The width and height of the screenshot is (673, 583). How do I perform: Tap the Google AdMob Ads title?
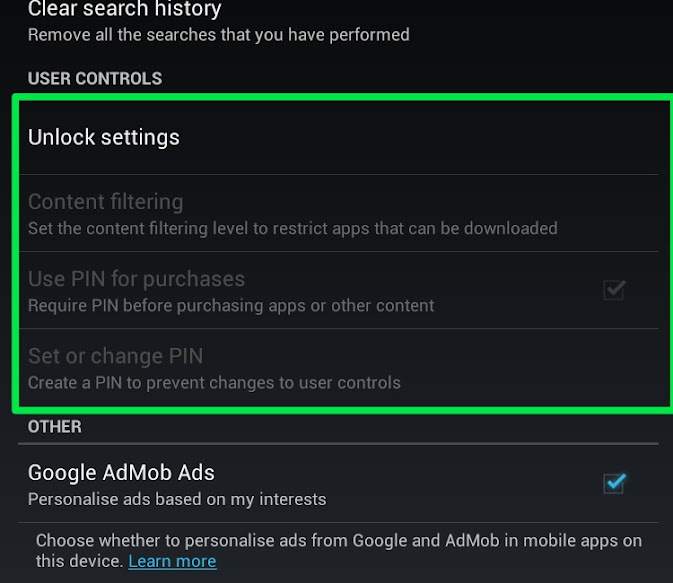coord(121,472)
